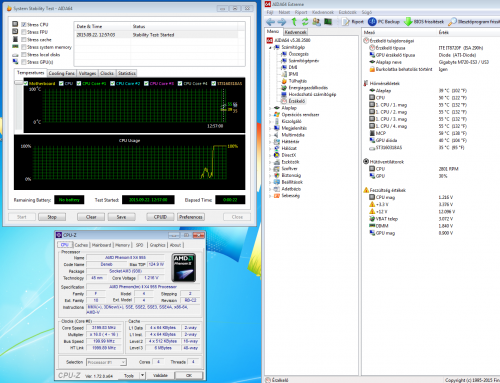Image resolution: width=500 pixels, height=383 pixels.
Task: Click the Multimédia speaker tree icon
Action: coord(277,135)
